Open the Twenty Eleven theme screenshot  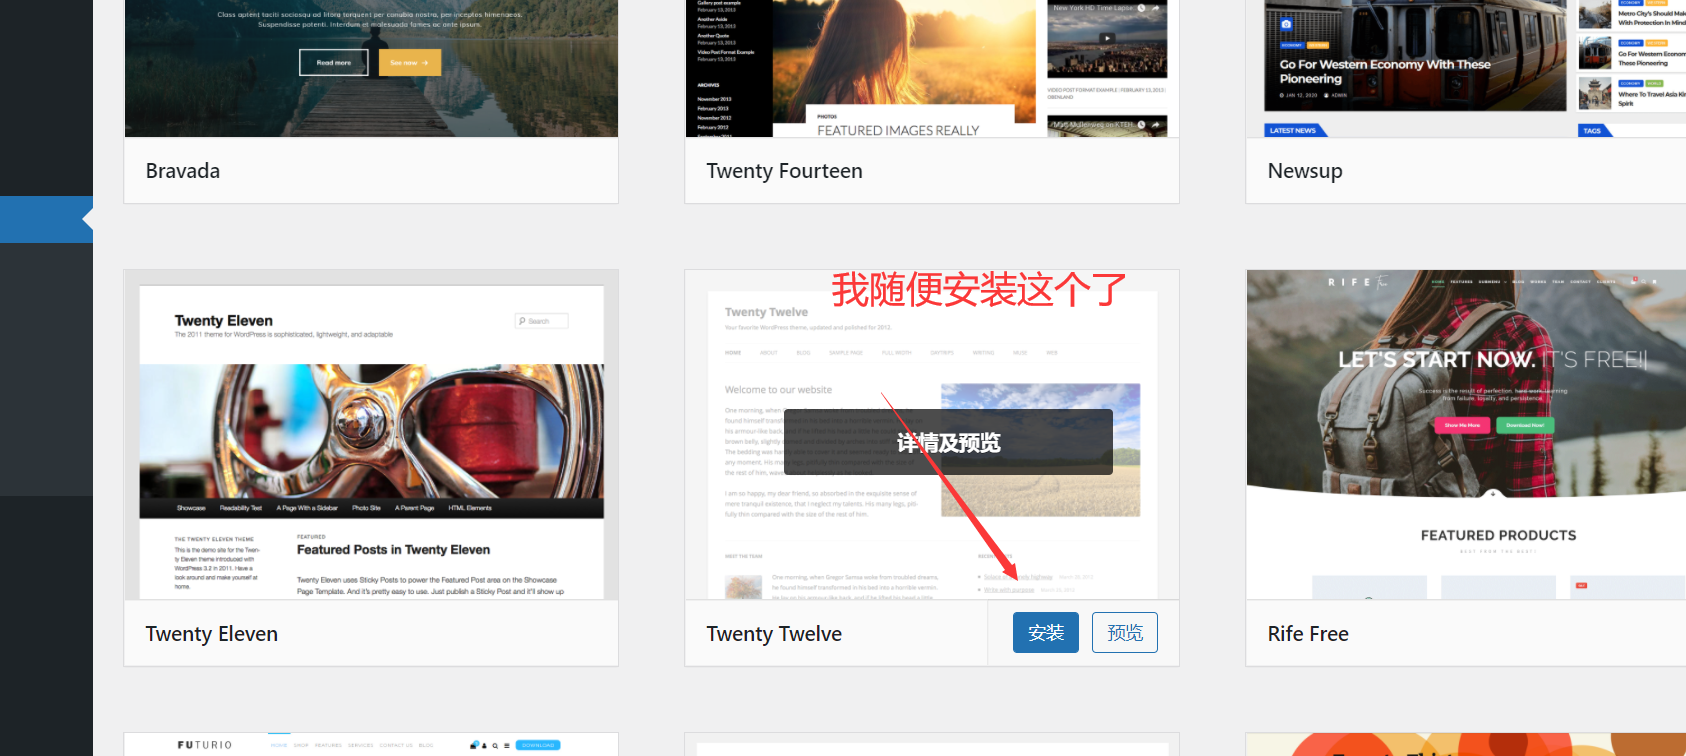click(371, 435)
